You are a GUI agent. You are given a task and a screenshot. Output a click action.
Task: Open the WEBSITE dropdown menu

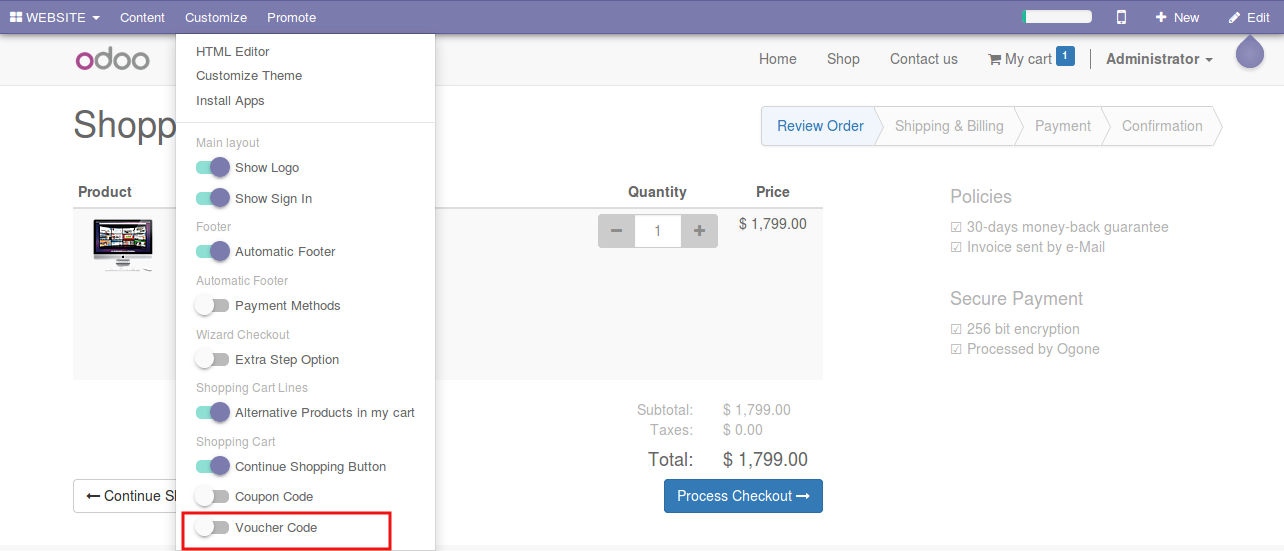[55, 17]
